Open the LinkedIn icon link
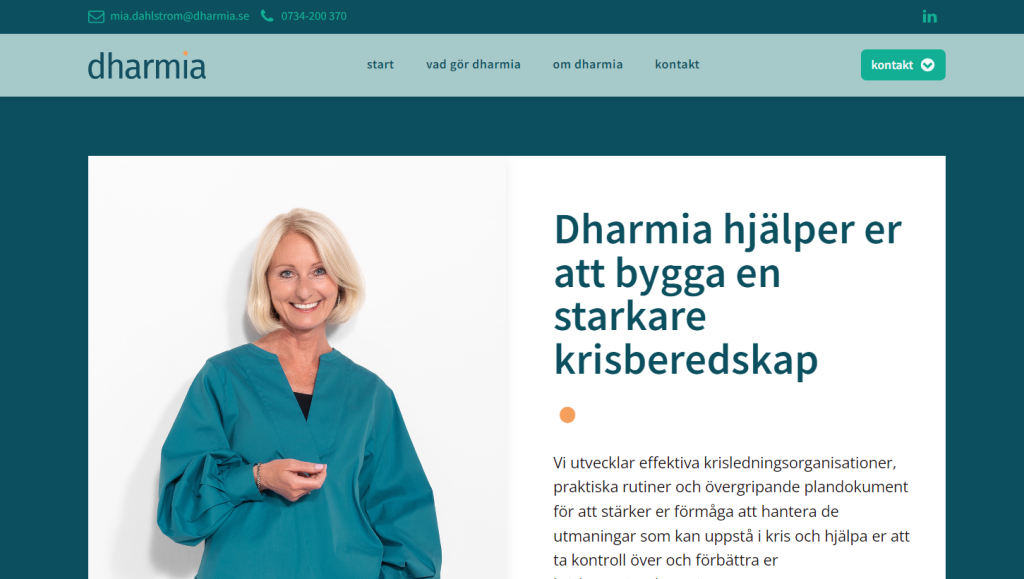The width and height of the screenshot is (1024, 579). (929, 16)
